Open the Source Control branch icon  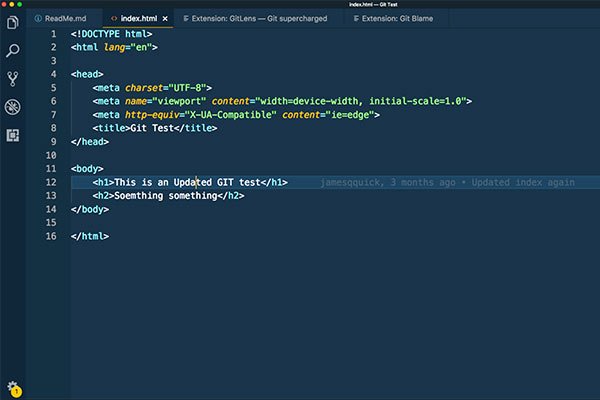tap(13, 79)
